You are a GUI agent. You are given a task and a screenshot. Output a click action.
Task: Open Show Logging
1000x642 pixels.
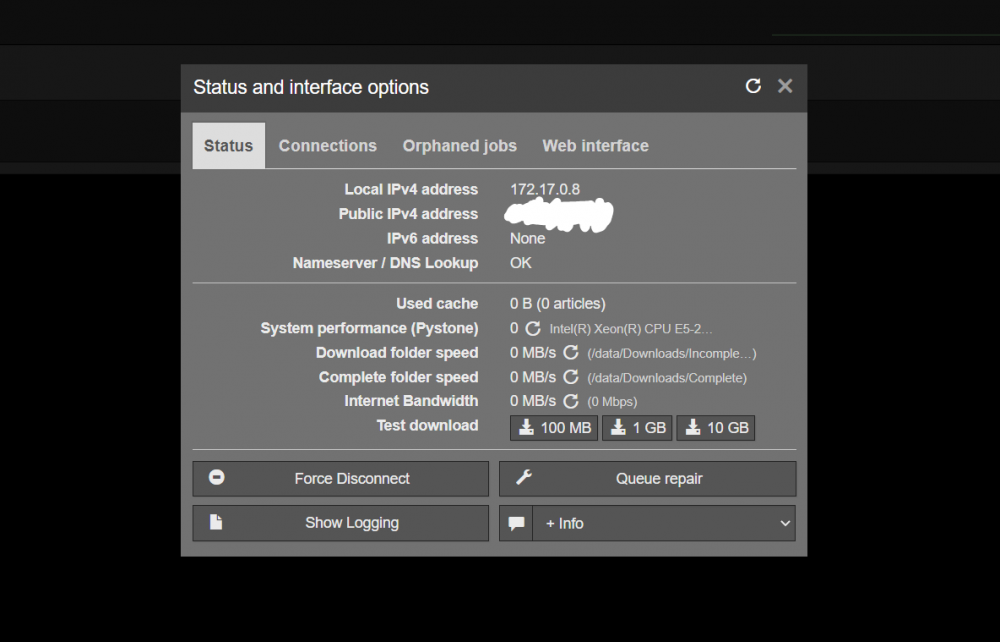(x=341, y=523)
